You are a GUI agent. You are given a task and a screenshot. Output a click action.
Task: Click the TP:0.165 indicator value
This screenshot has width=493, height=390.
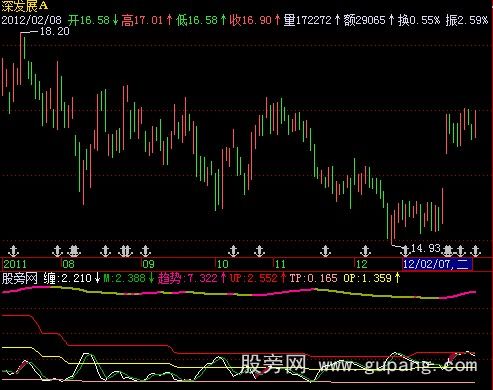313,278
